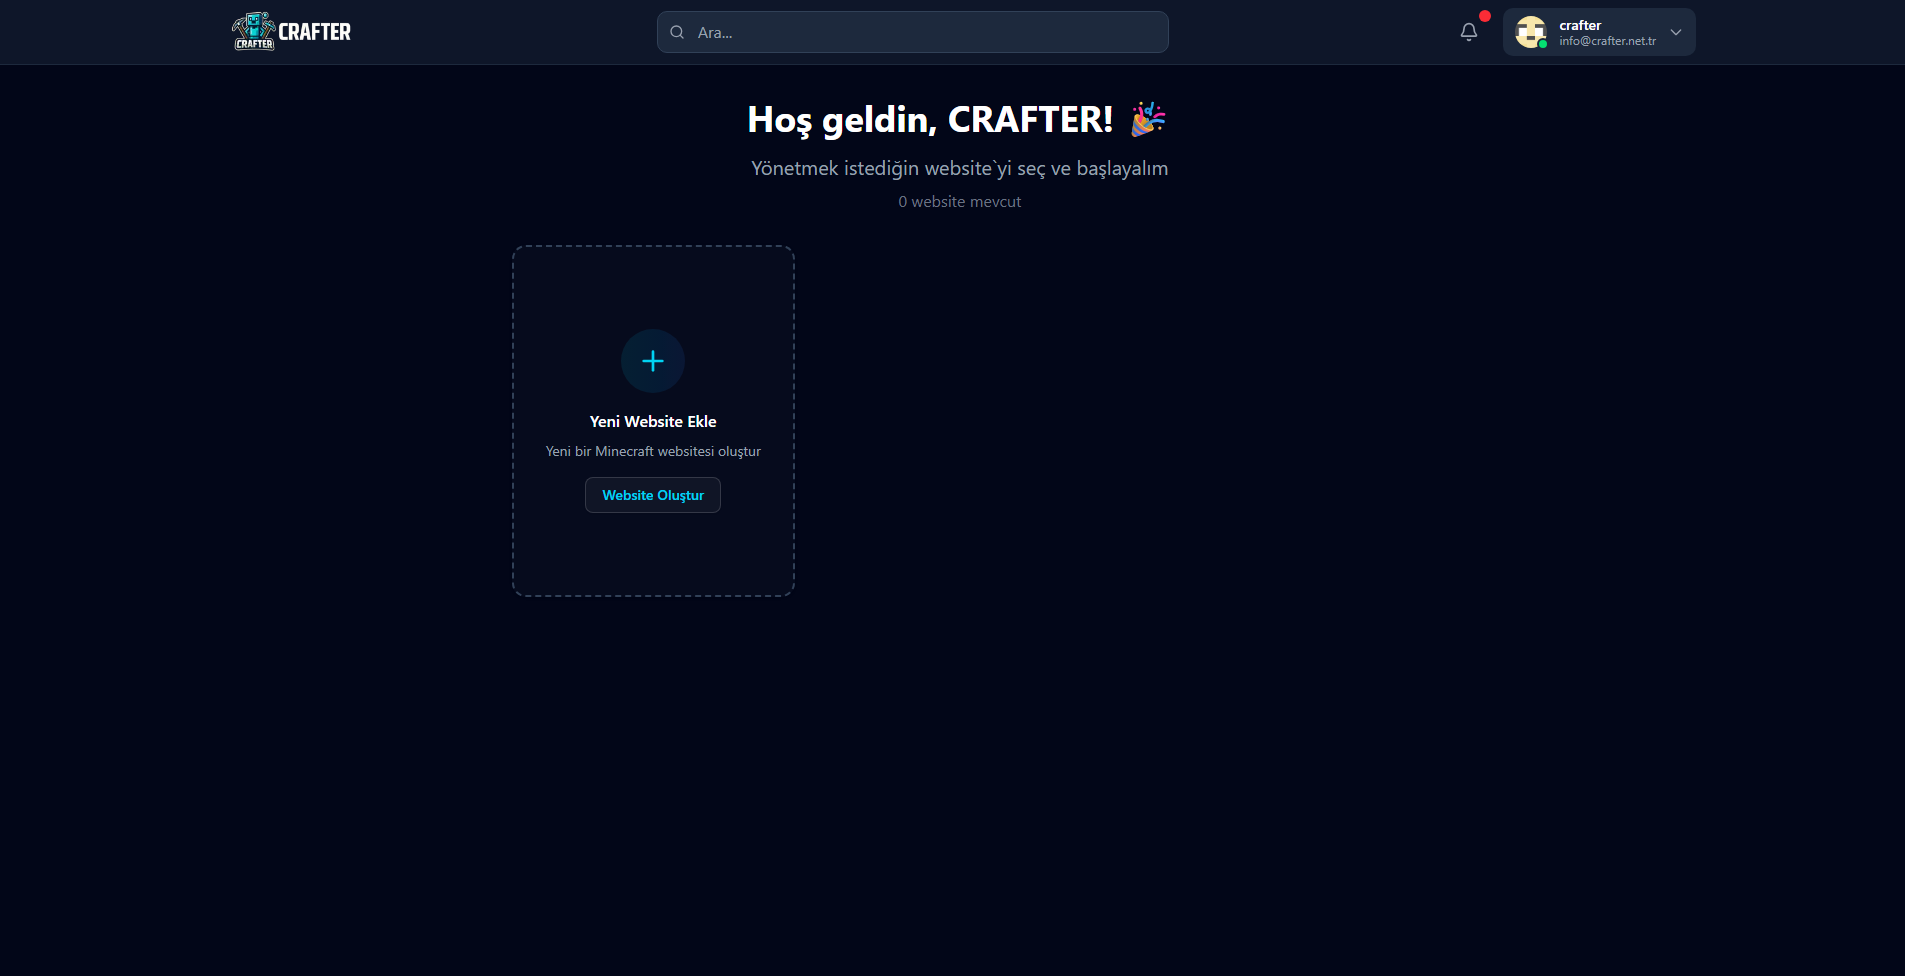The image size is (1905, 976).
Task: Expand the account menu chevron
Action: point(1676,32)
